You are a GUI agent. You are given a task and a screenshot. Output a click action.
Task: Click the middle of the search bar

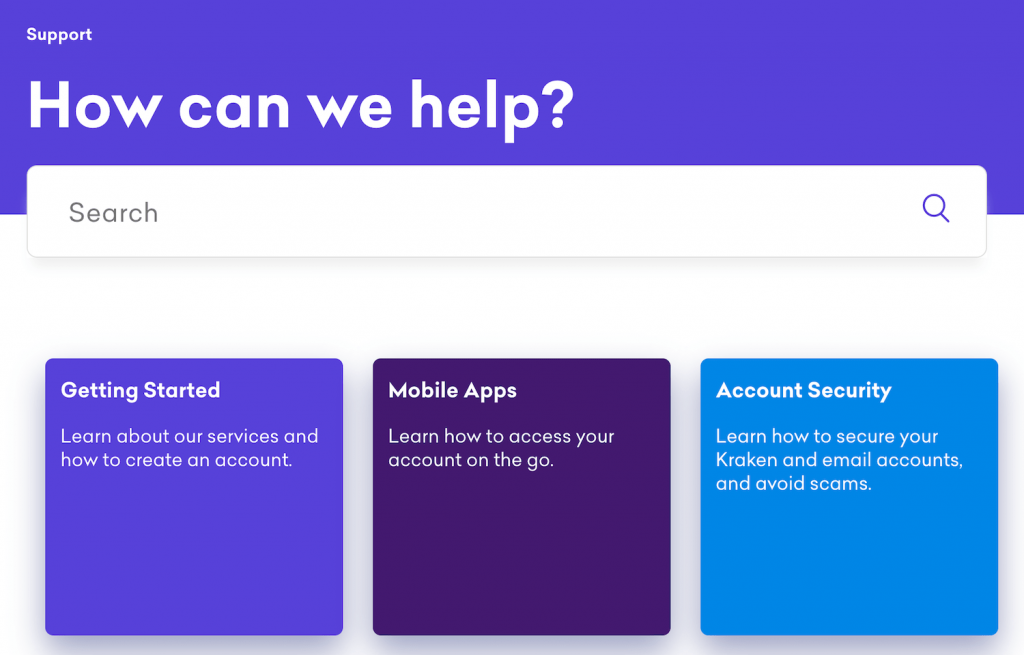[x=507, y=211]
